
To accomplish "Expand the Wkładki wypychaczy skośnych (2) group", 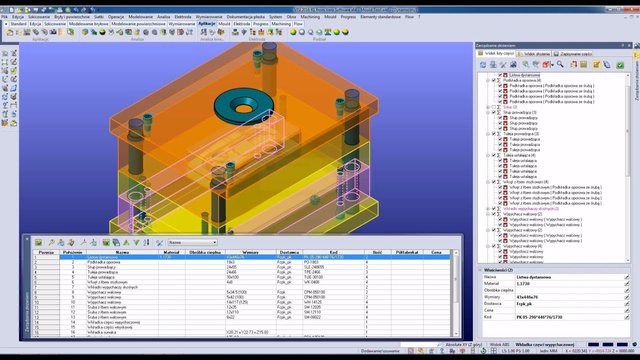I will click(x=488, y=209).
